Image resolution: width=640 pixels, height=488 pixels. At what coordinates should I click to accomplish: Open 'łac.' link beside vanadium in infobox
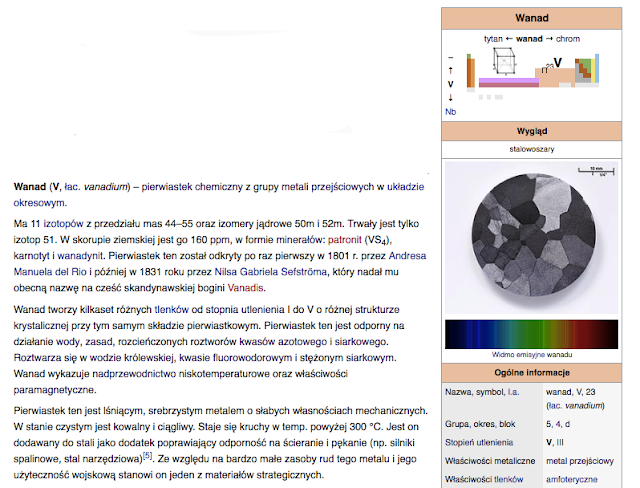pyautogui.click(x=554, y=406)
